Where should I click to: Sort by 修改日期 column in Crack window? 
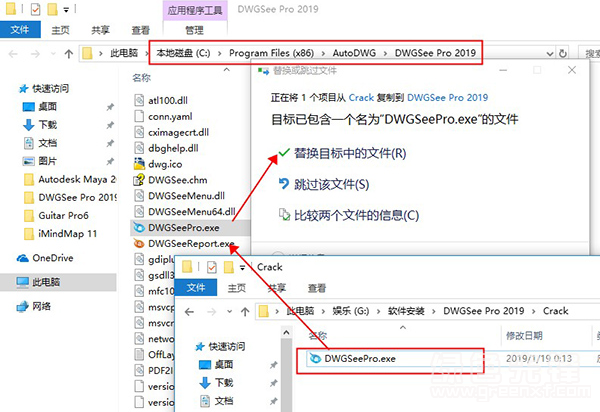point(524,336)
